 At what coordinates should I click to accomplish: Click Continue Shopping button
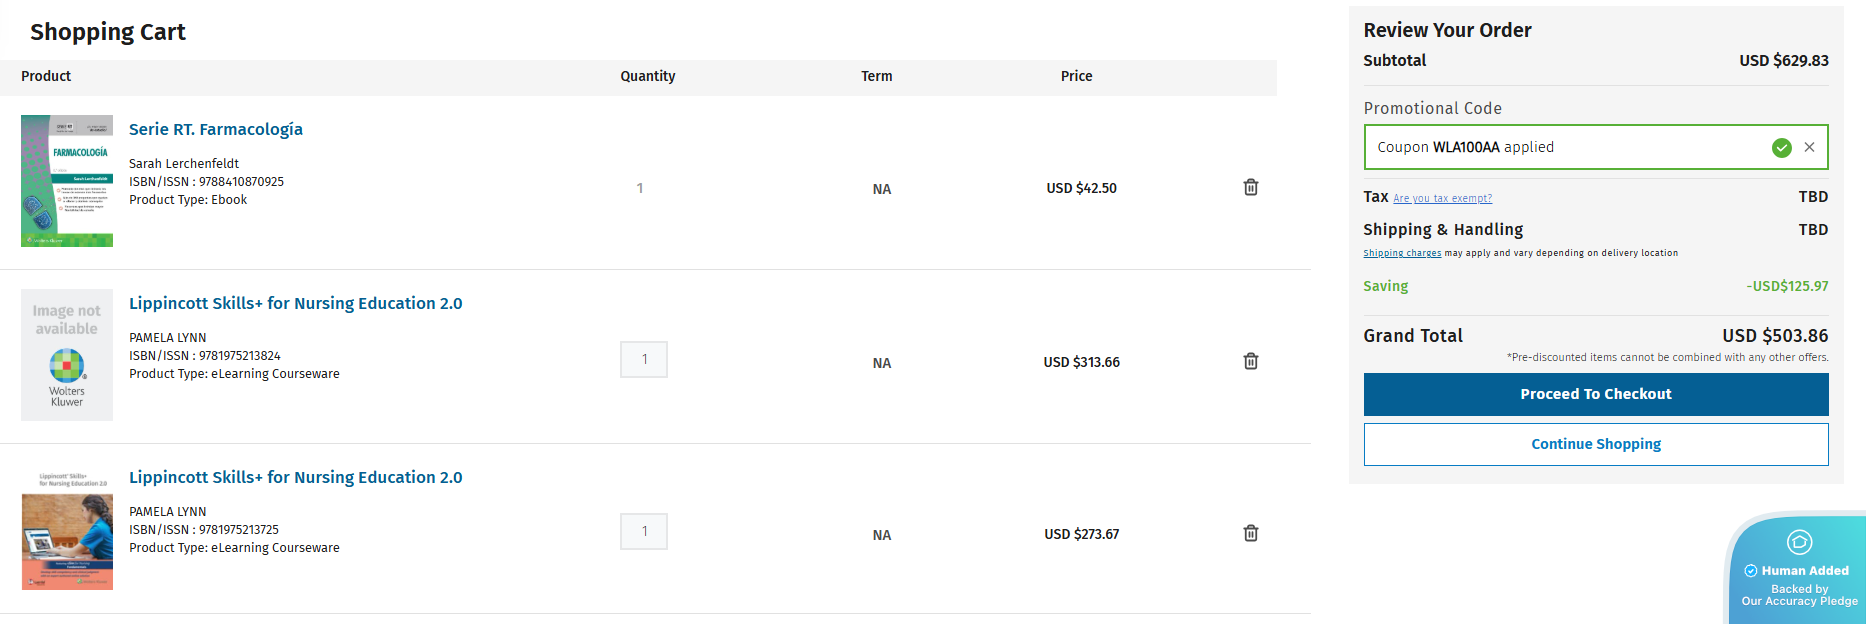(x=1595, y=444)
